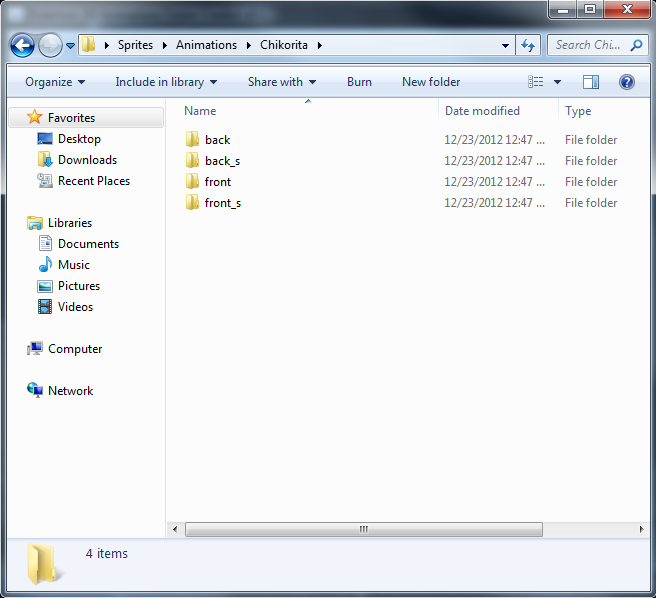
Task: Open Include in library menu
Action: [x=166, y=82]
